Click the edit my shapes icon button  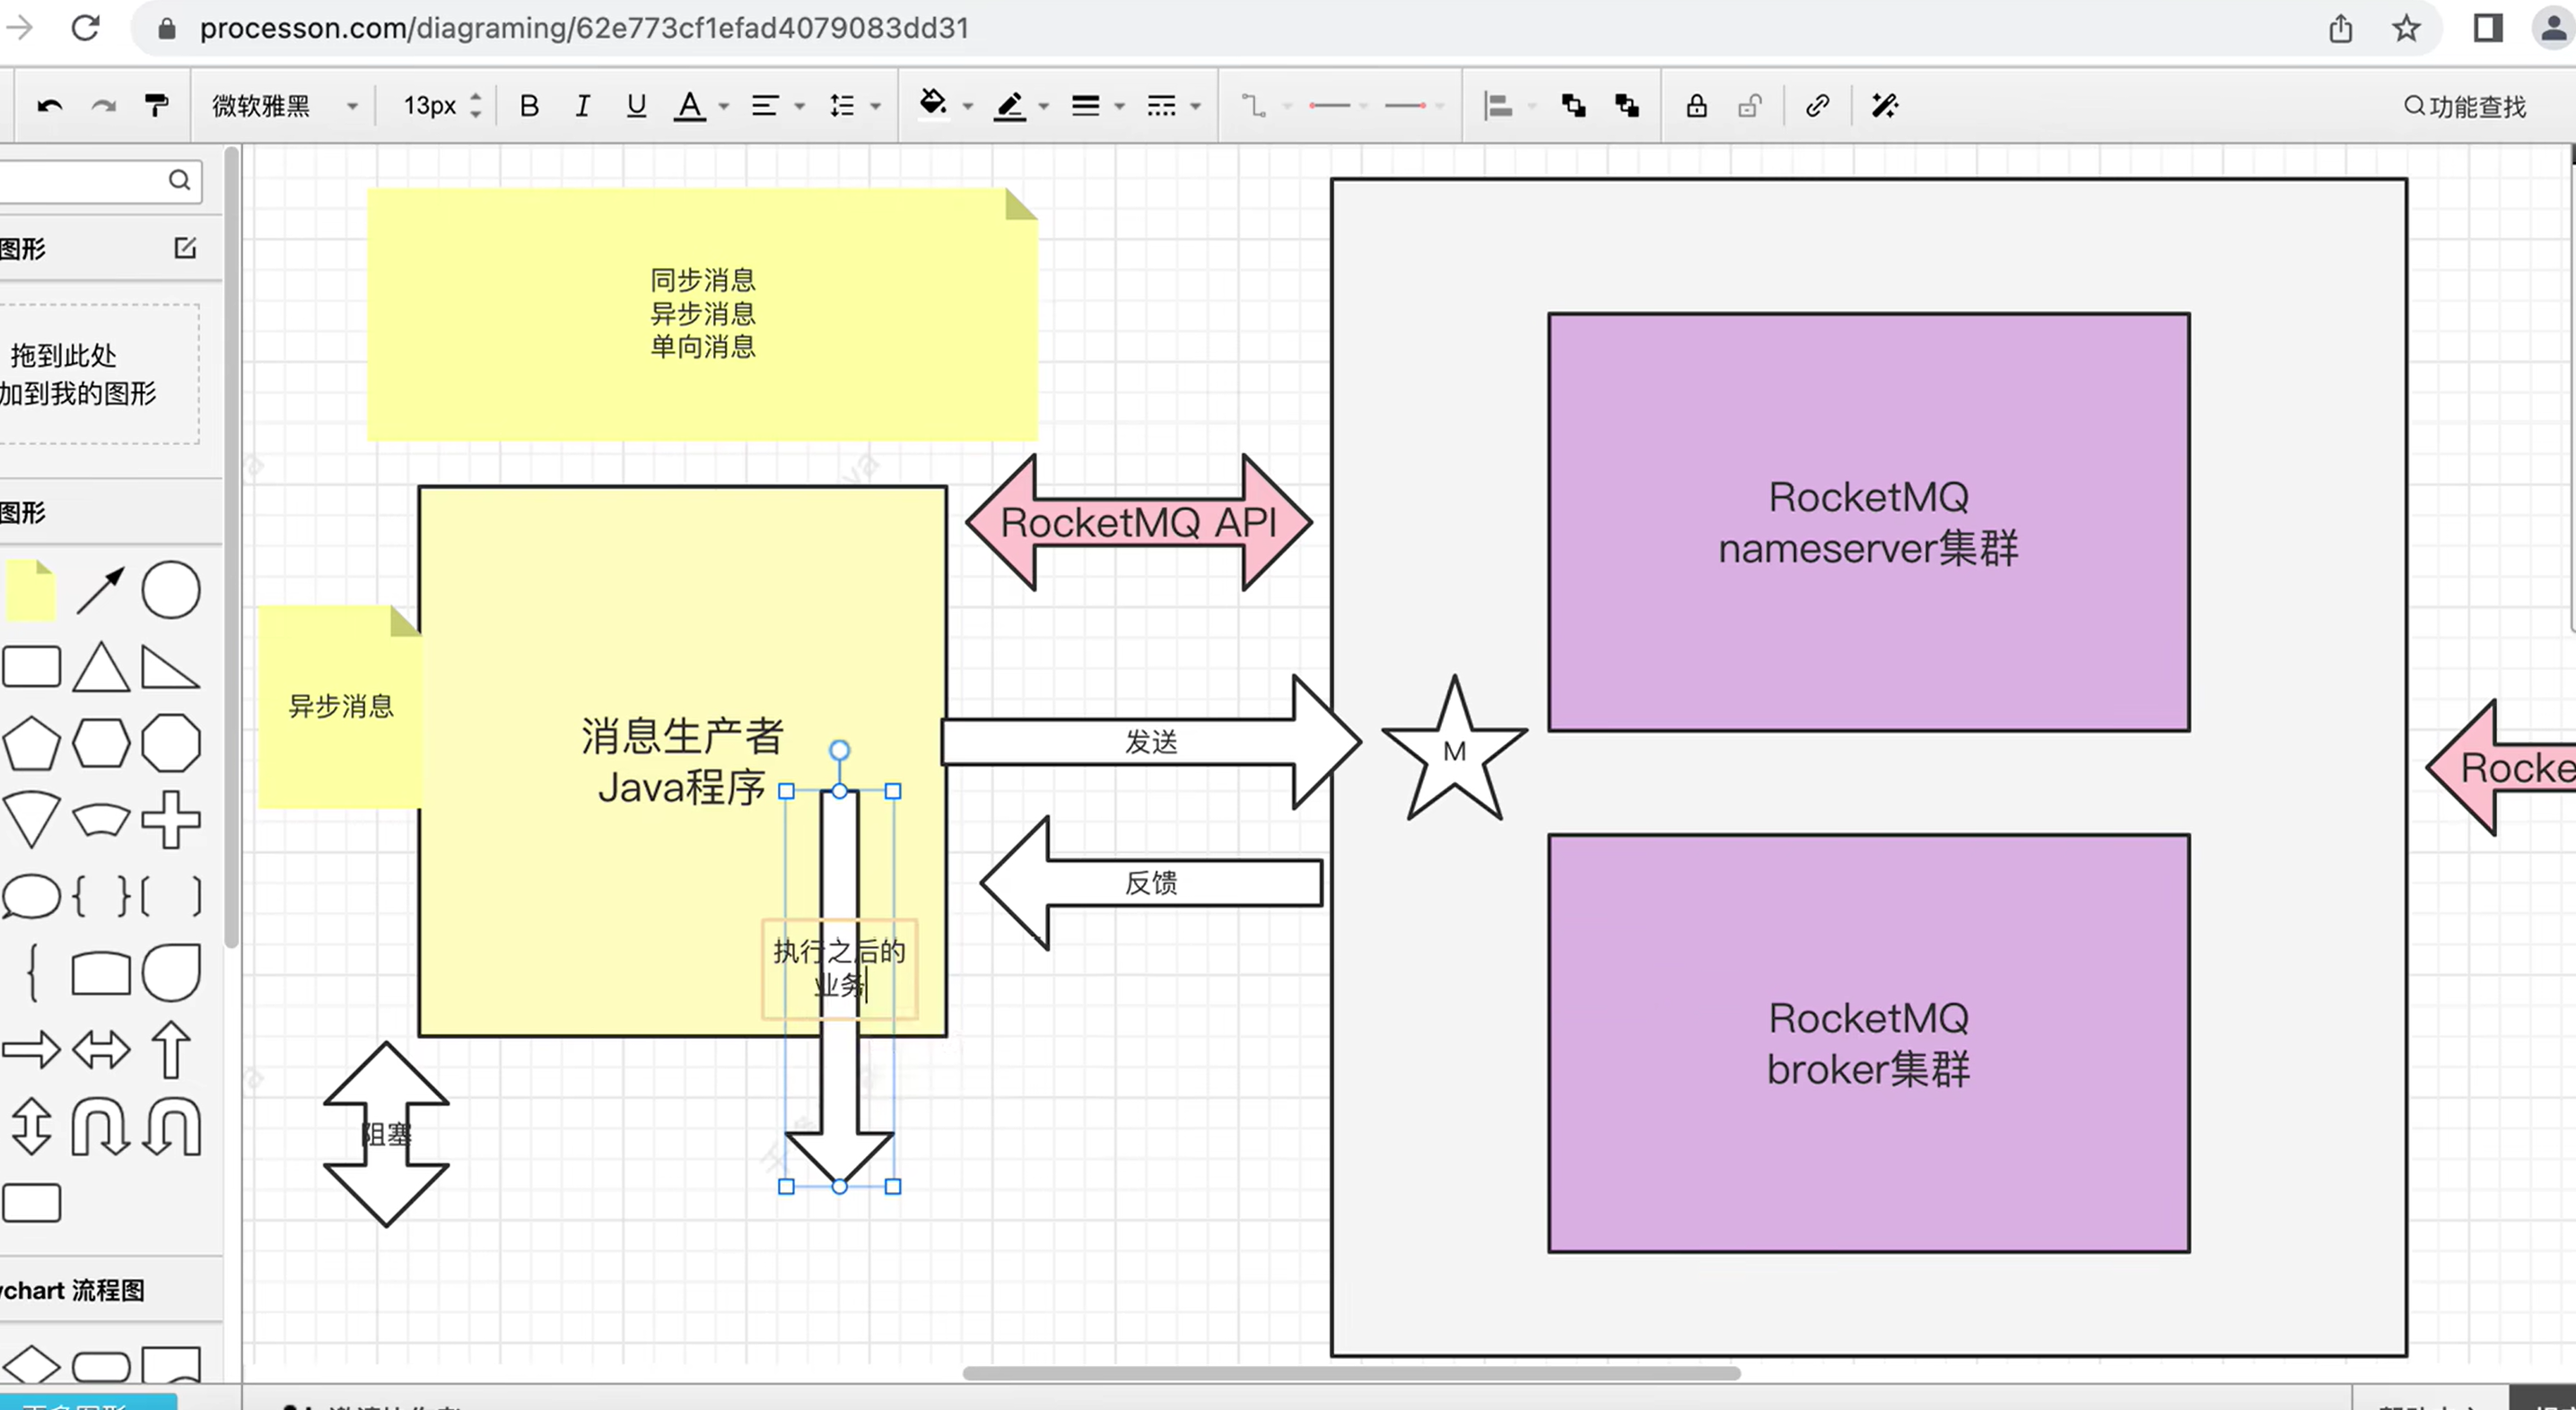(x=185, y=247)
